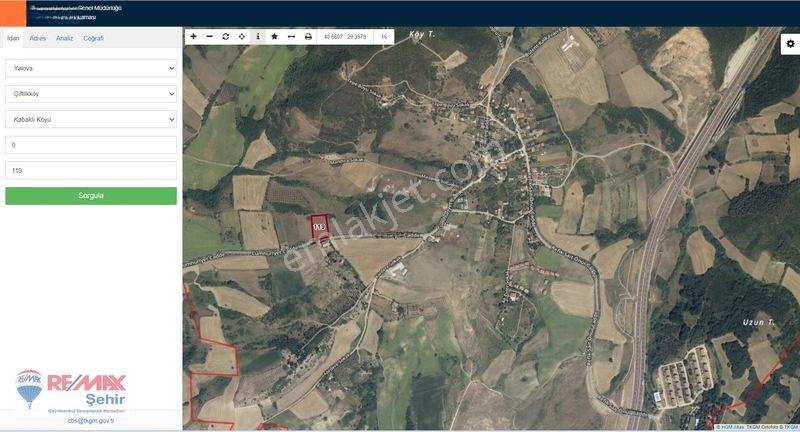Open map settings gear icon
Image resolution: width=800 pixels, height=432 pixels.
point(790,44)
